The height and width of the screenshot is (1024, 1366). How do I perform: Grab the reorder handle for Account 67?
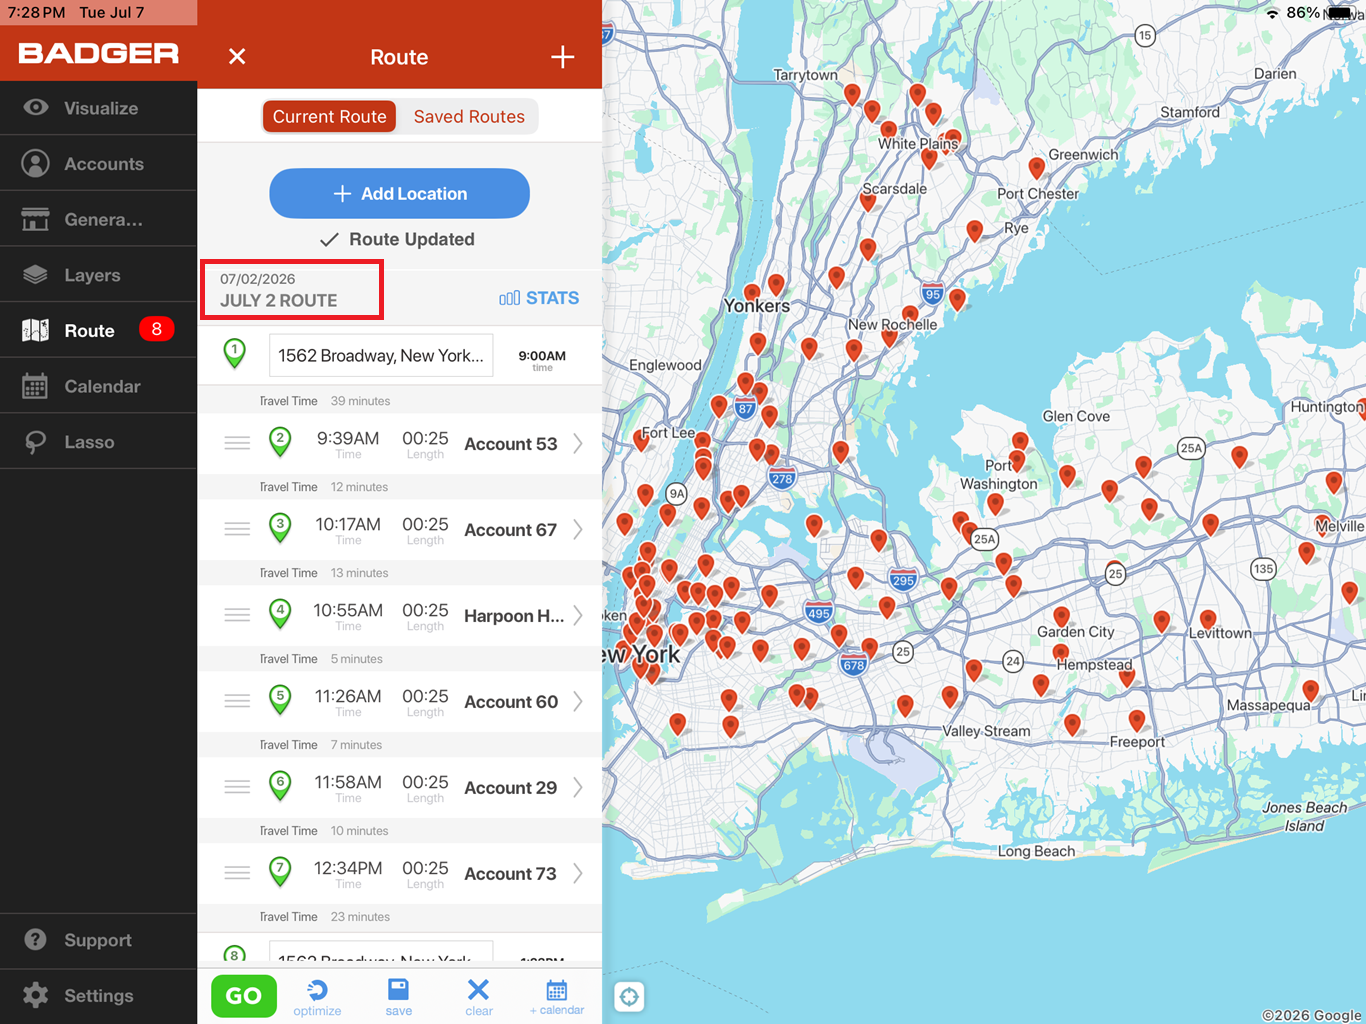[237, 529]
